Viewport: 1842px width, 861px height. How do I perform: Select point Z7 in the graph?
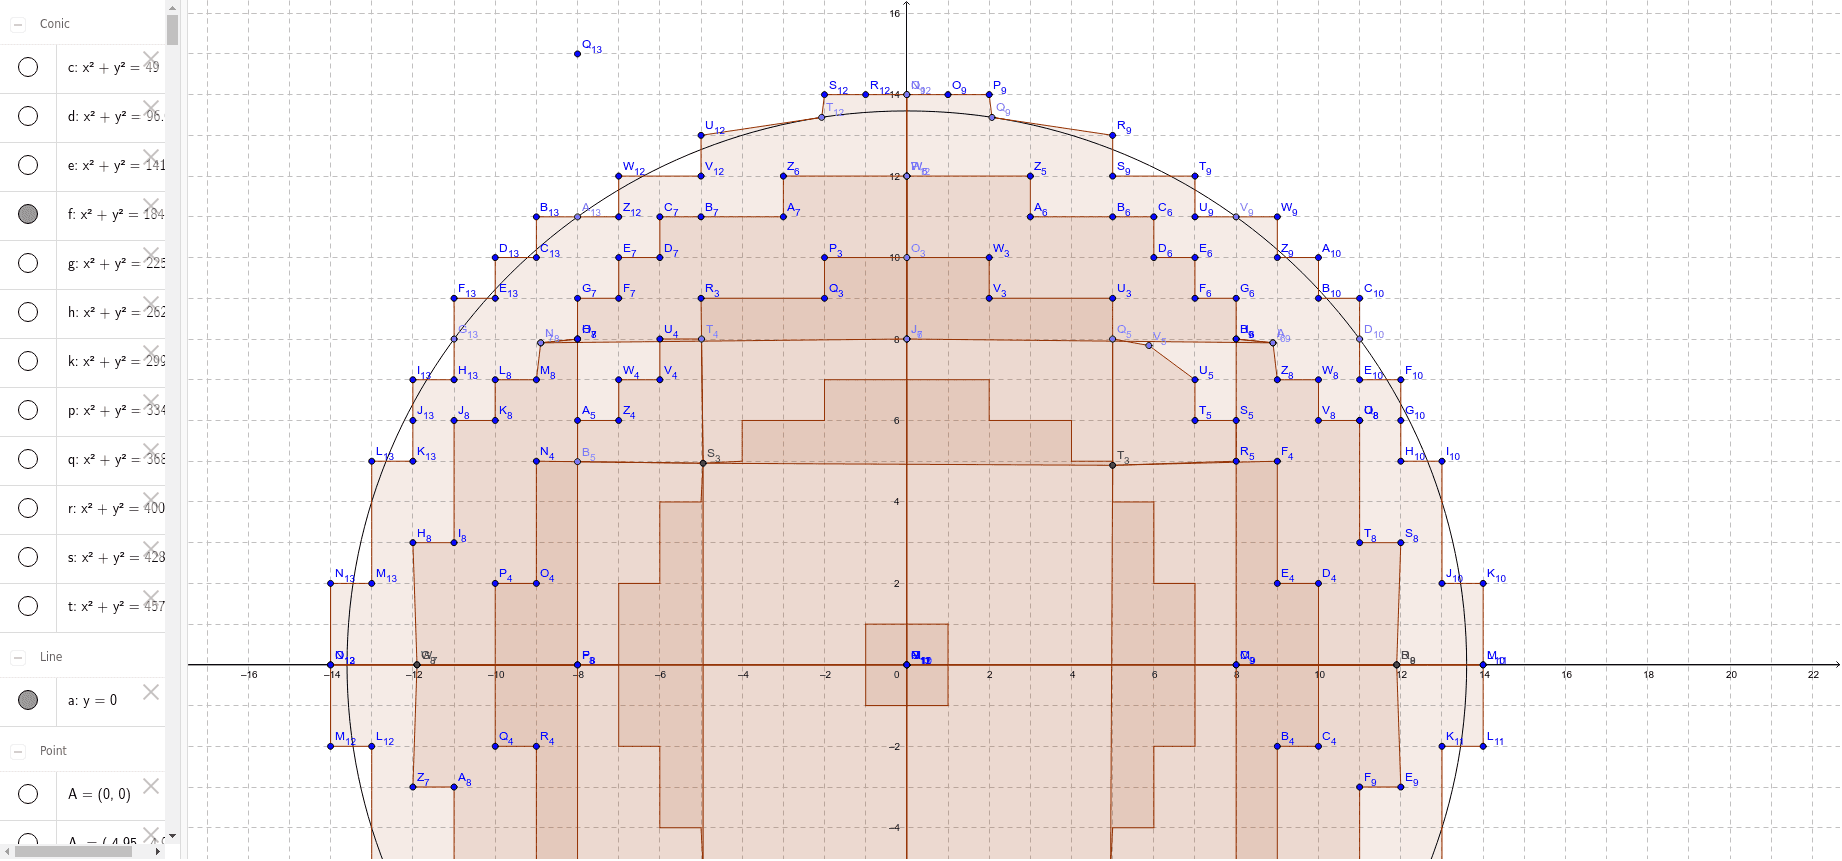(x=413, y=787)
